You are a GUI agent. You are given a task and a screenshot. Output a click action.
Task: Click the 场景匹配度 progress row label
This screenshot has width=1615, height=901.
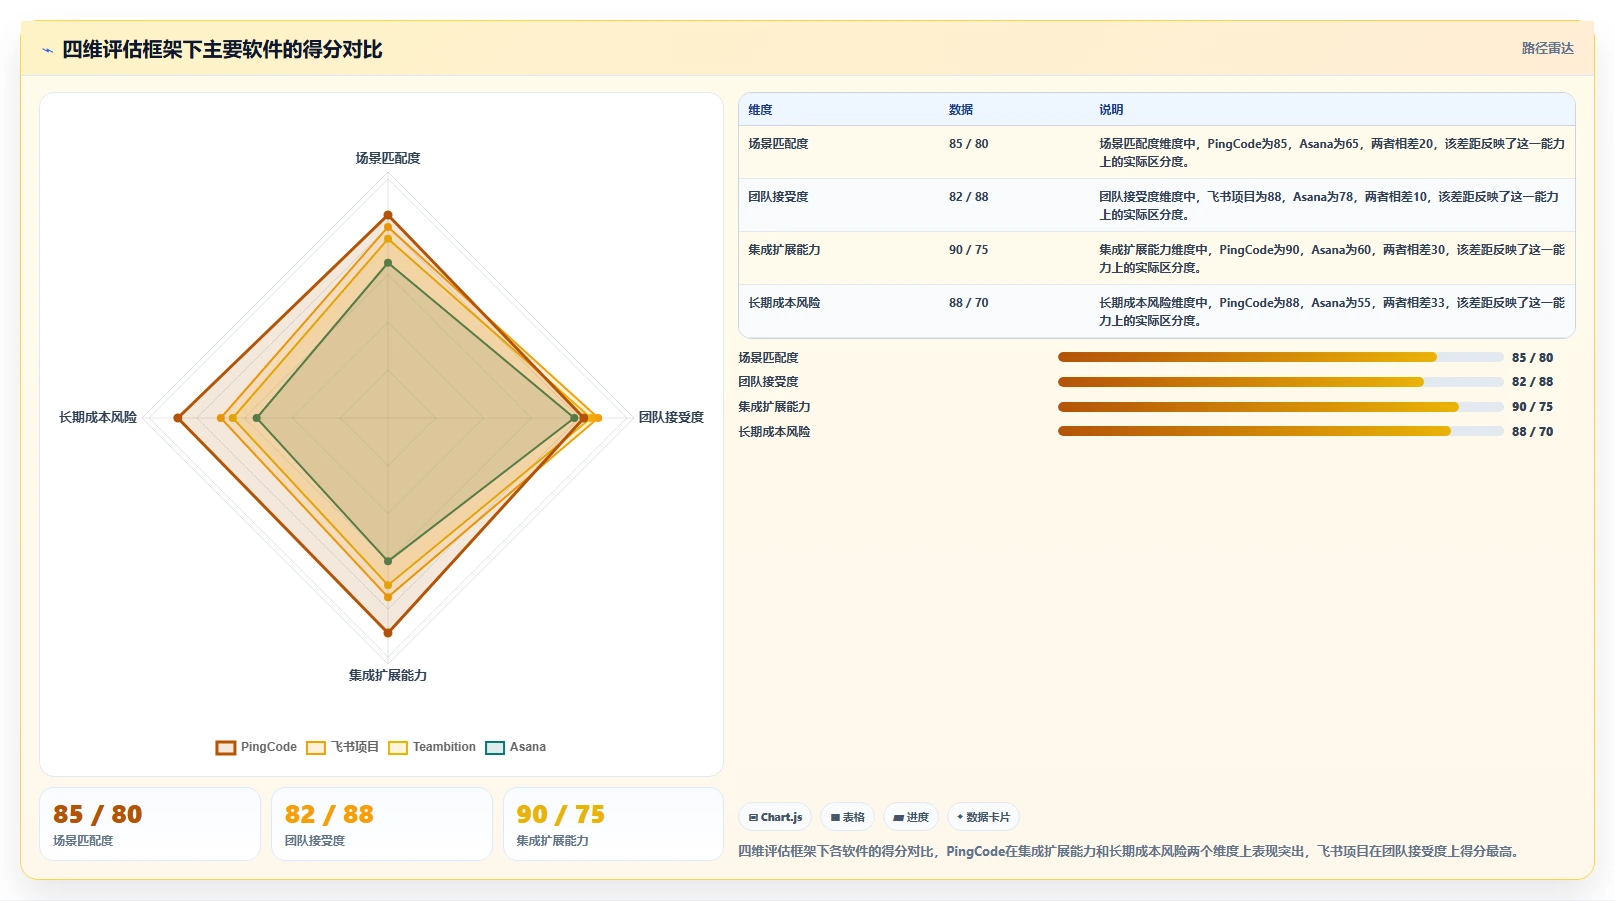click(x=768, y=358)
